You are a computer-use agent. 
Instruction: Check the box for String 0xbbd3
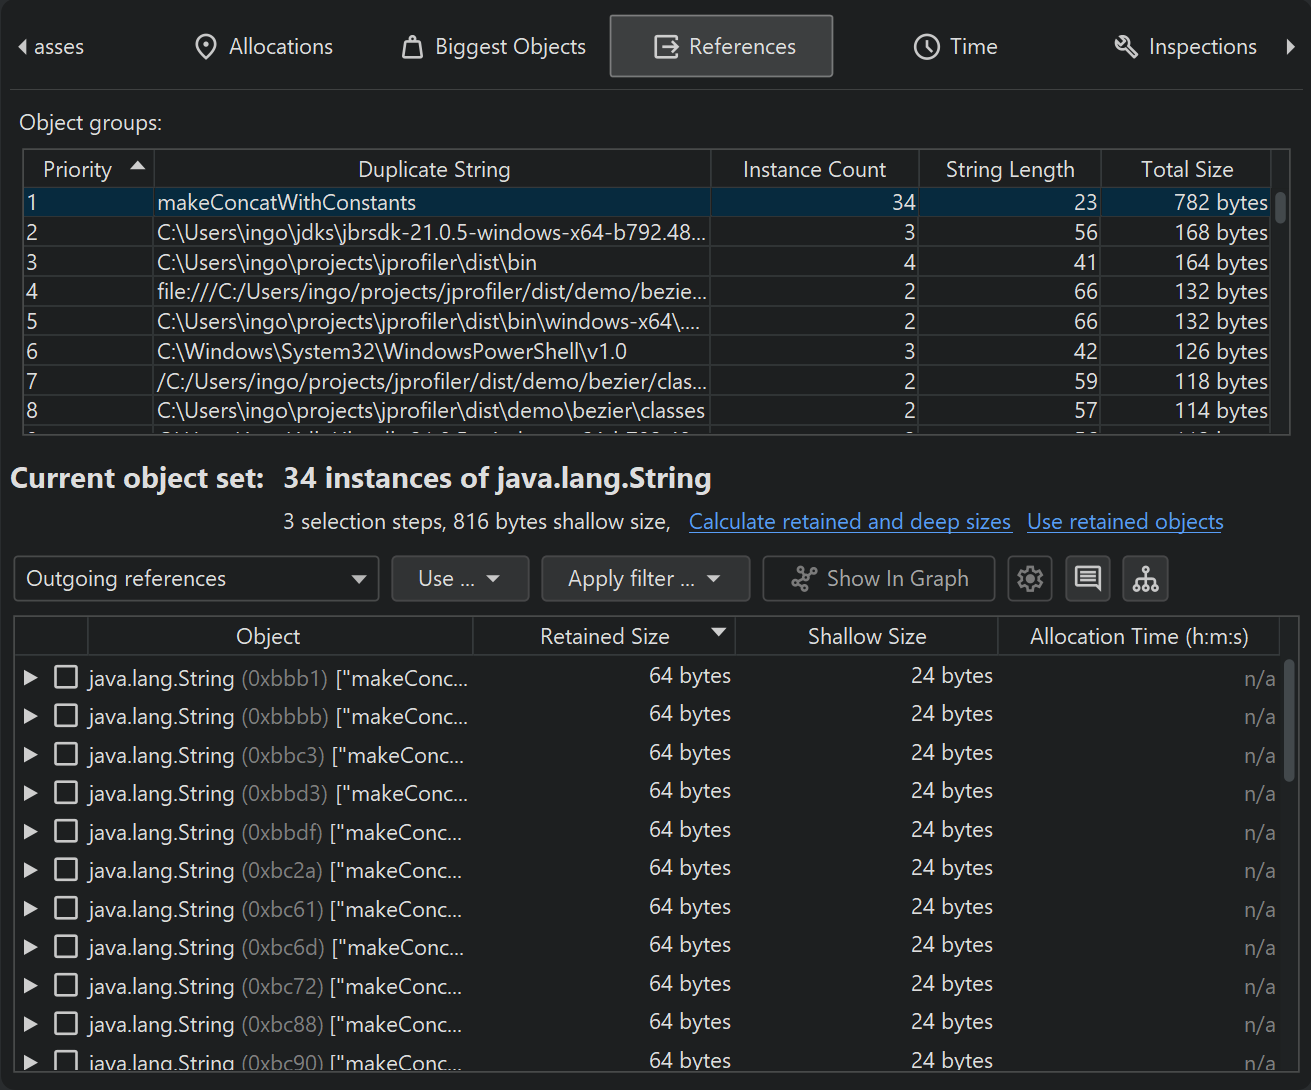click(x=66, y=793)
